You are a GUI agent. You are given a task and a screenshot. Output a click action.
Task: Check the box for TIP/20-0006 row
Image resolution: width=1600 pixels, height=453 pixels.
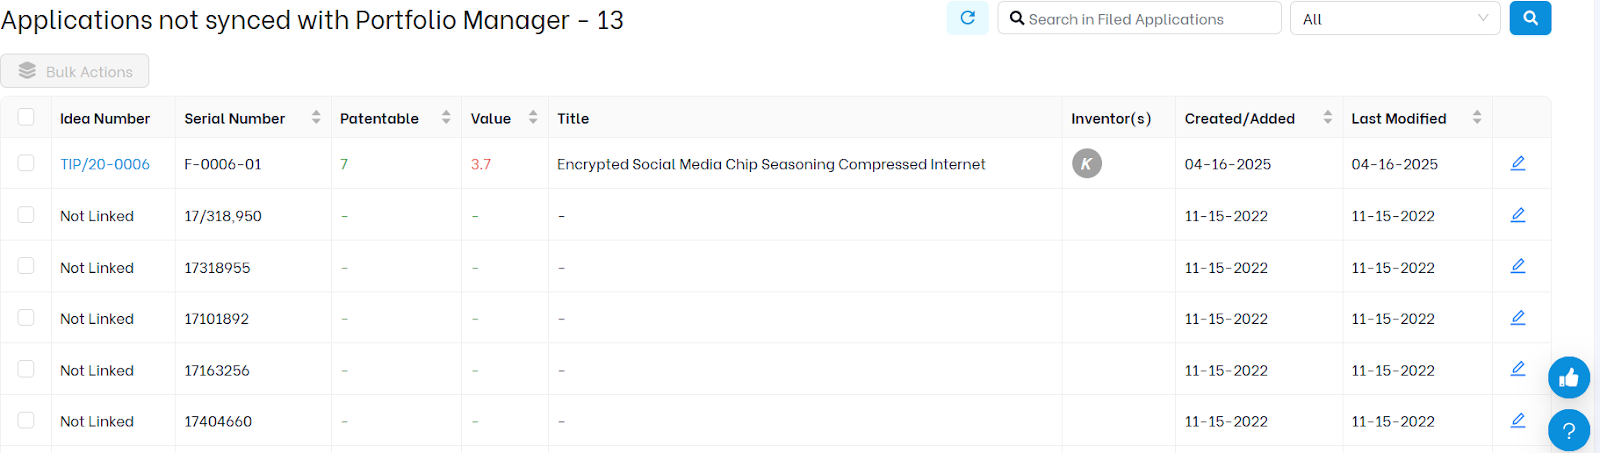coord(26,163)
